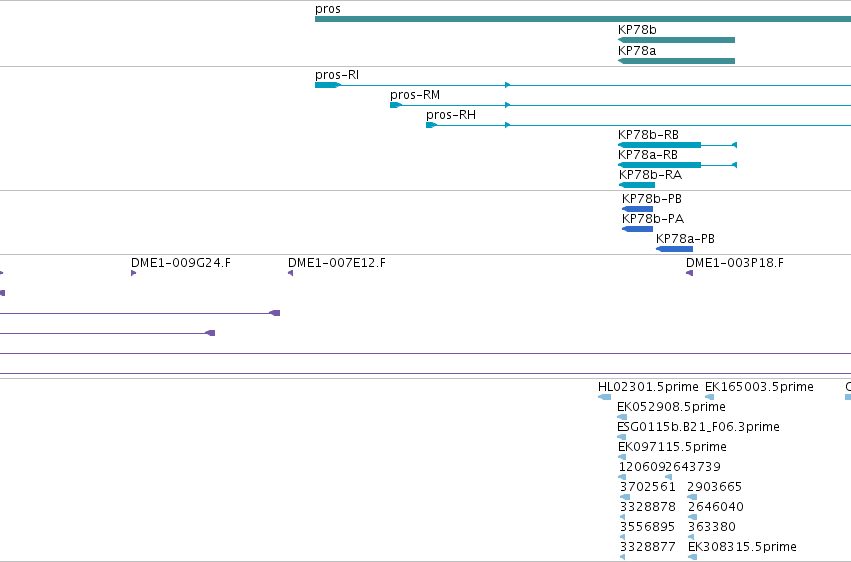Image resolution: width=851 pixels, height=562 pixels.
Task: Select transcript KP78b-RB
Action: click(677, 145)
